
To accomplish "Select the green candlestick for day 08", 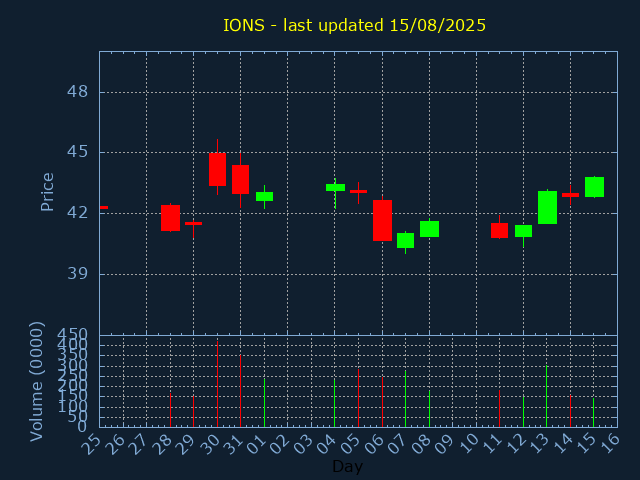I will (429, 229).
